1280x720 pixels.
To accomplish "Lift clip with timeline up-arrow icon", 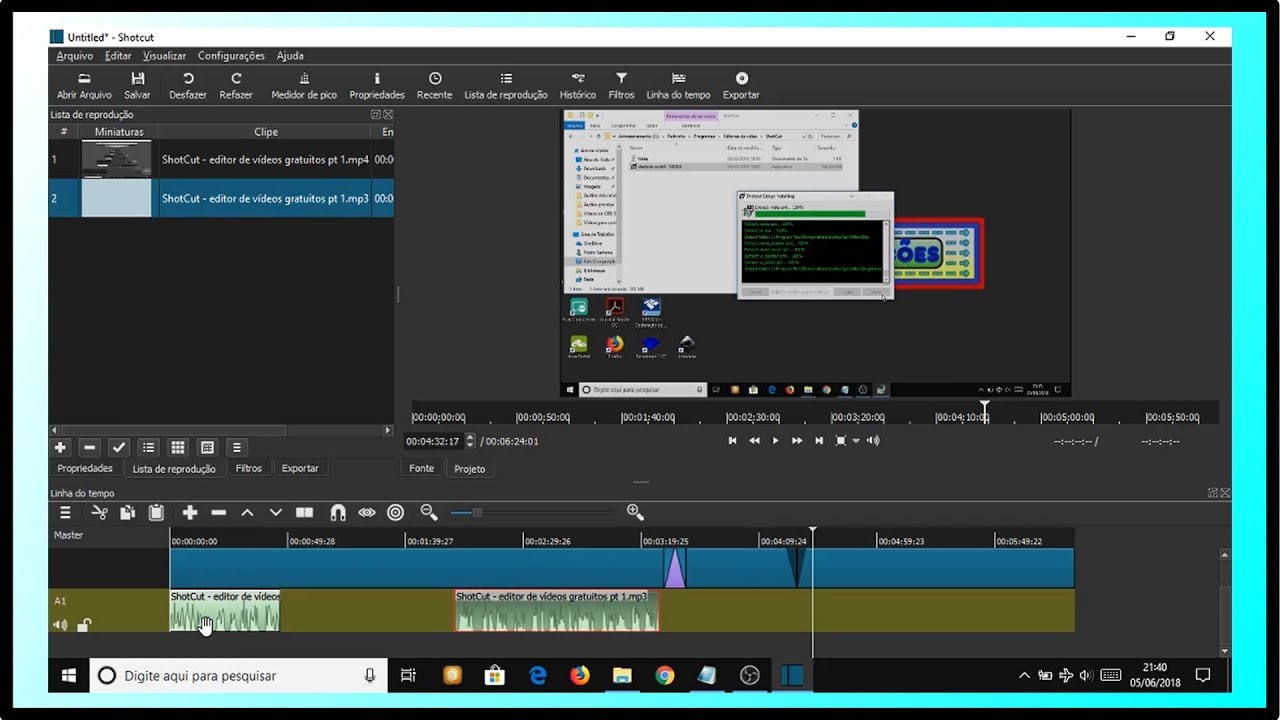I will tap(247, 512).
